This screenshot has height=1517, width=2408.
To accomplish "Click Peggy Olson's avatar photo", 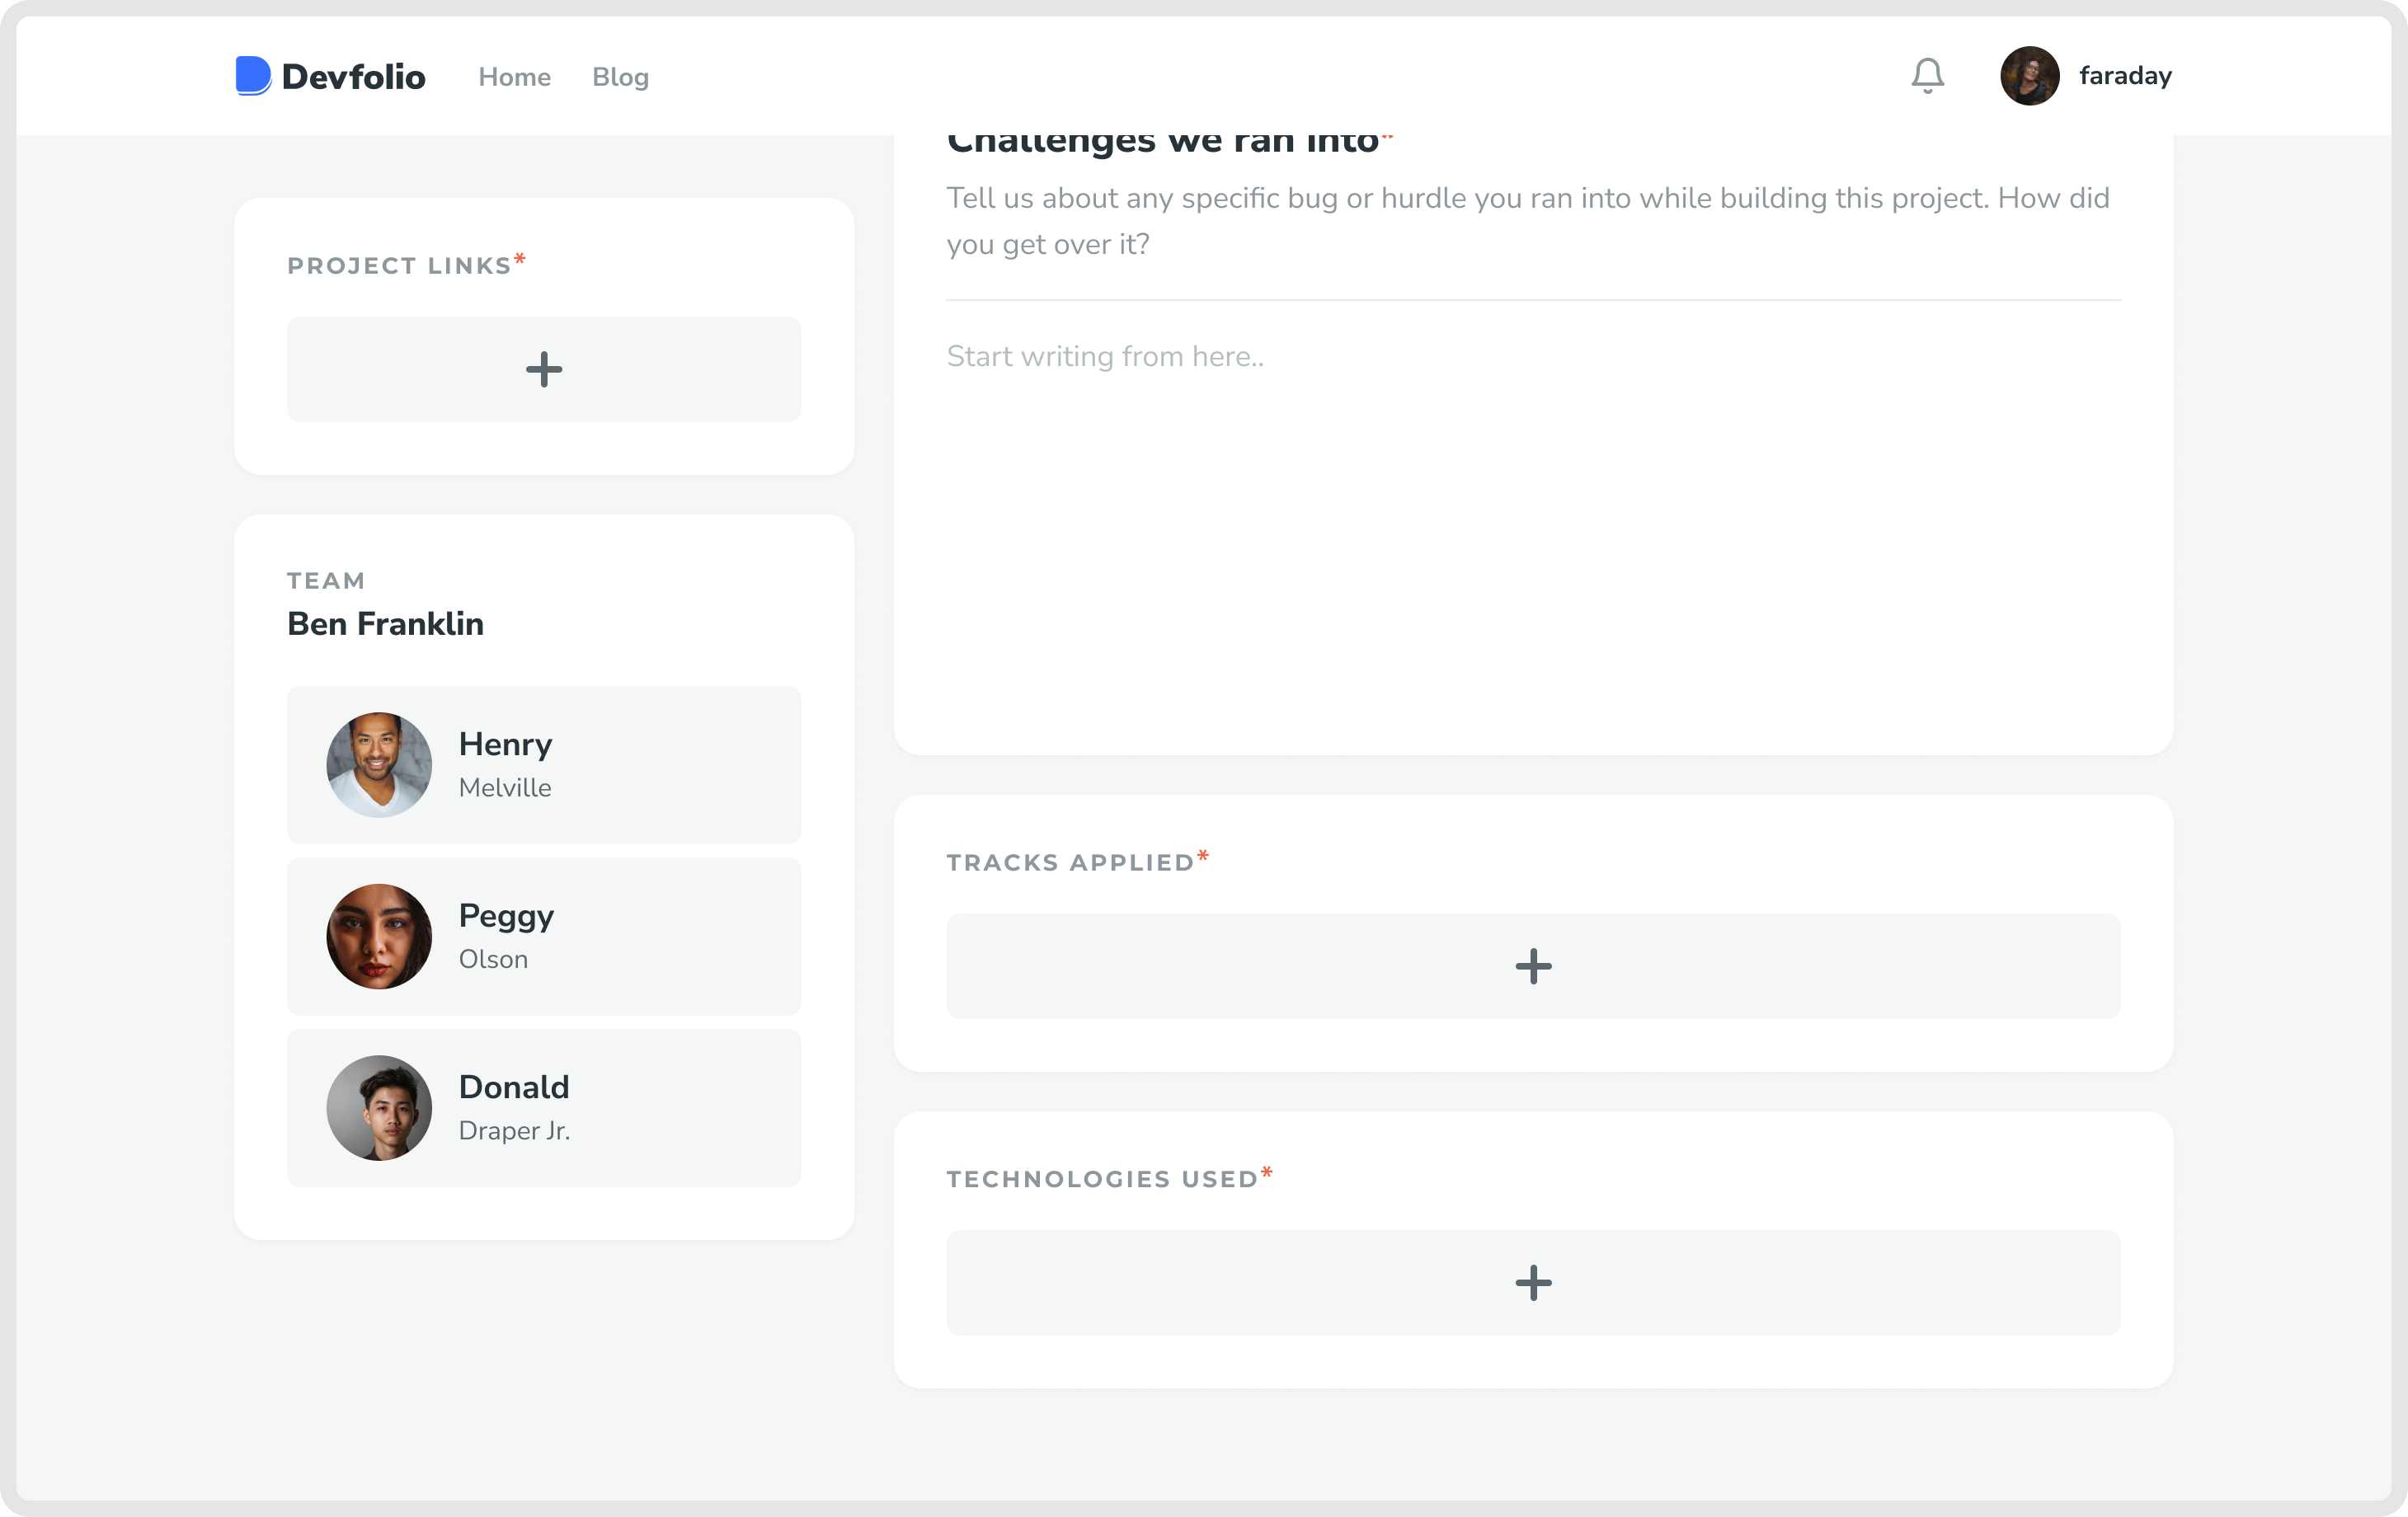I will [379, 937].
